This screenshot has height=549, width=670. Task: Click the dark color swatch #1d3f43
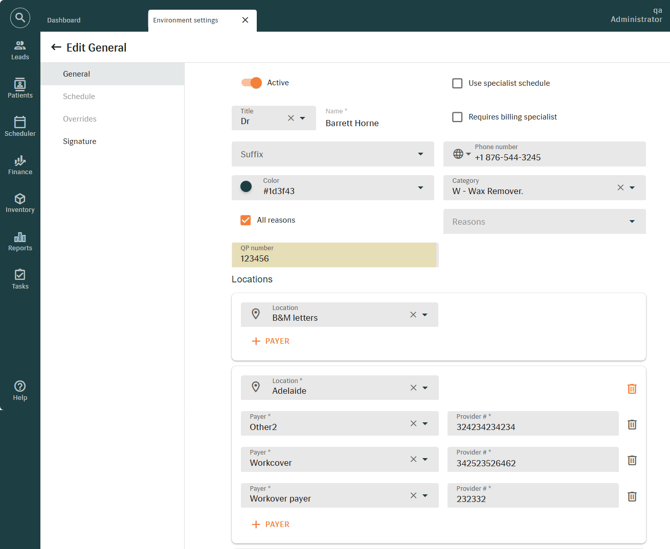point(246,187)
